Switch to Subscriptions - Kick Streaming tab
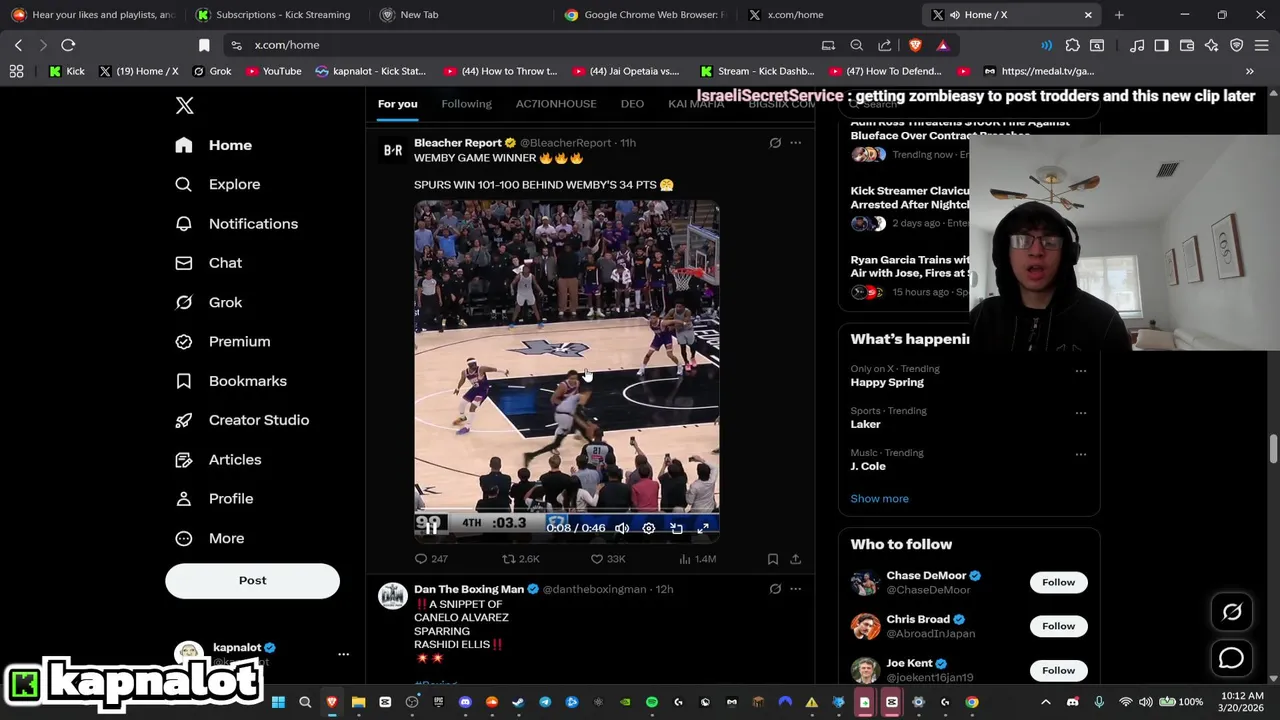 274,15
